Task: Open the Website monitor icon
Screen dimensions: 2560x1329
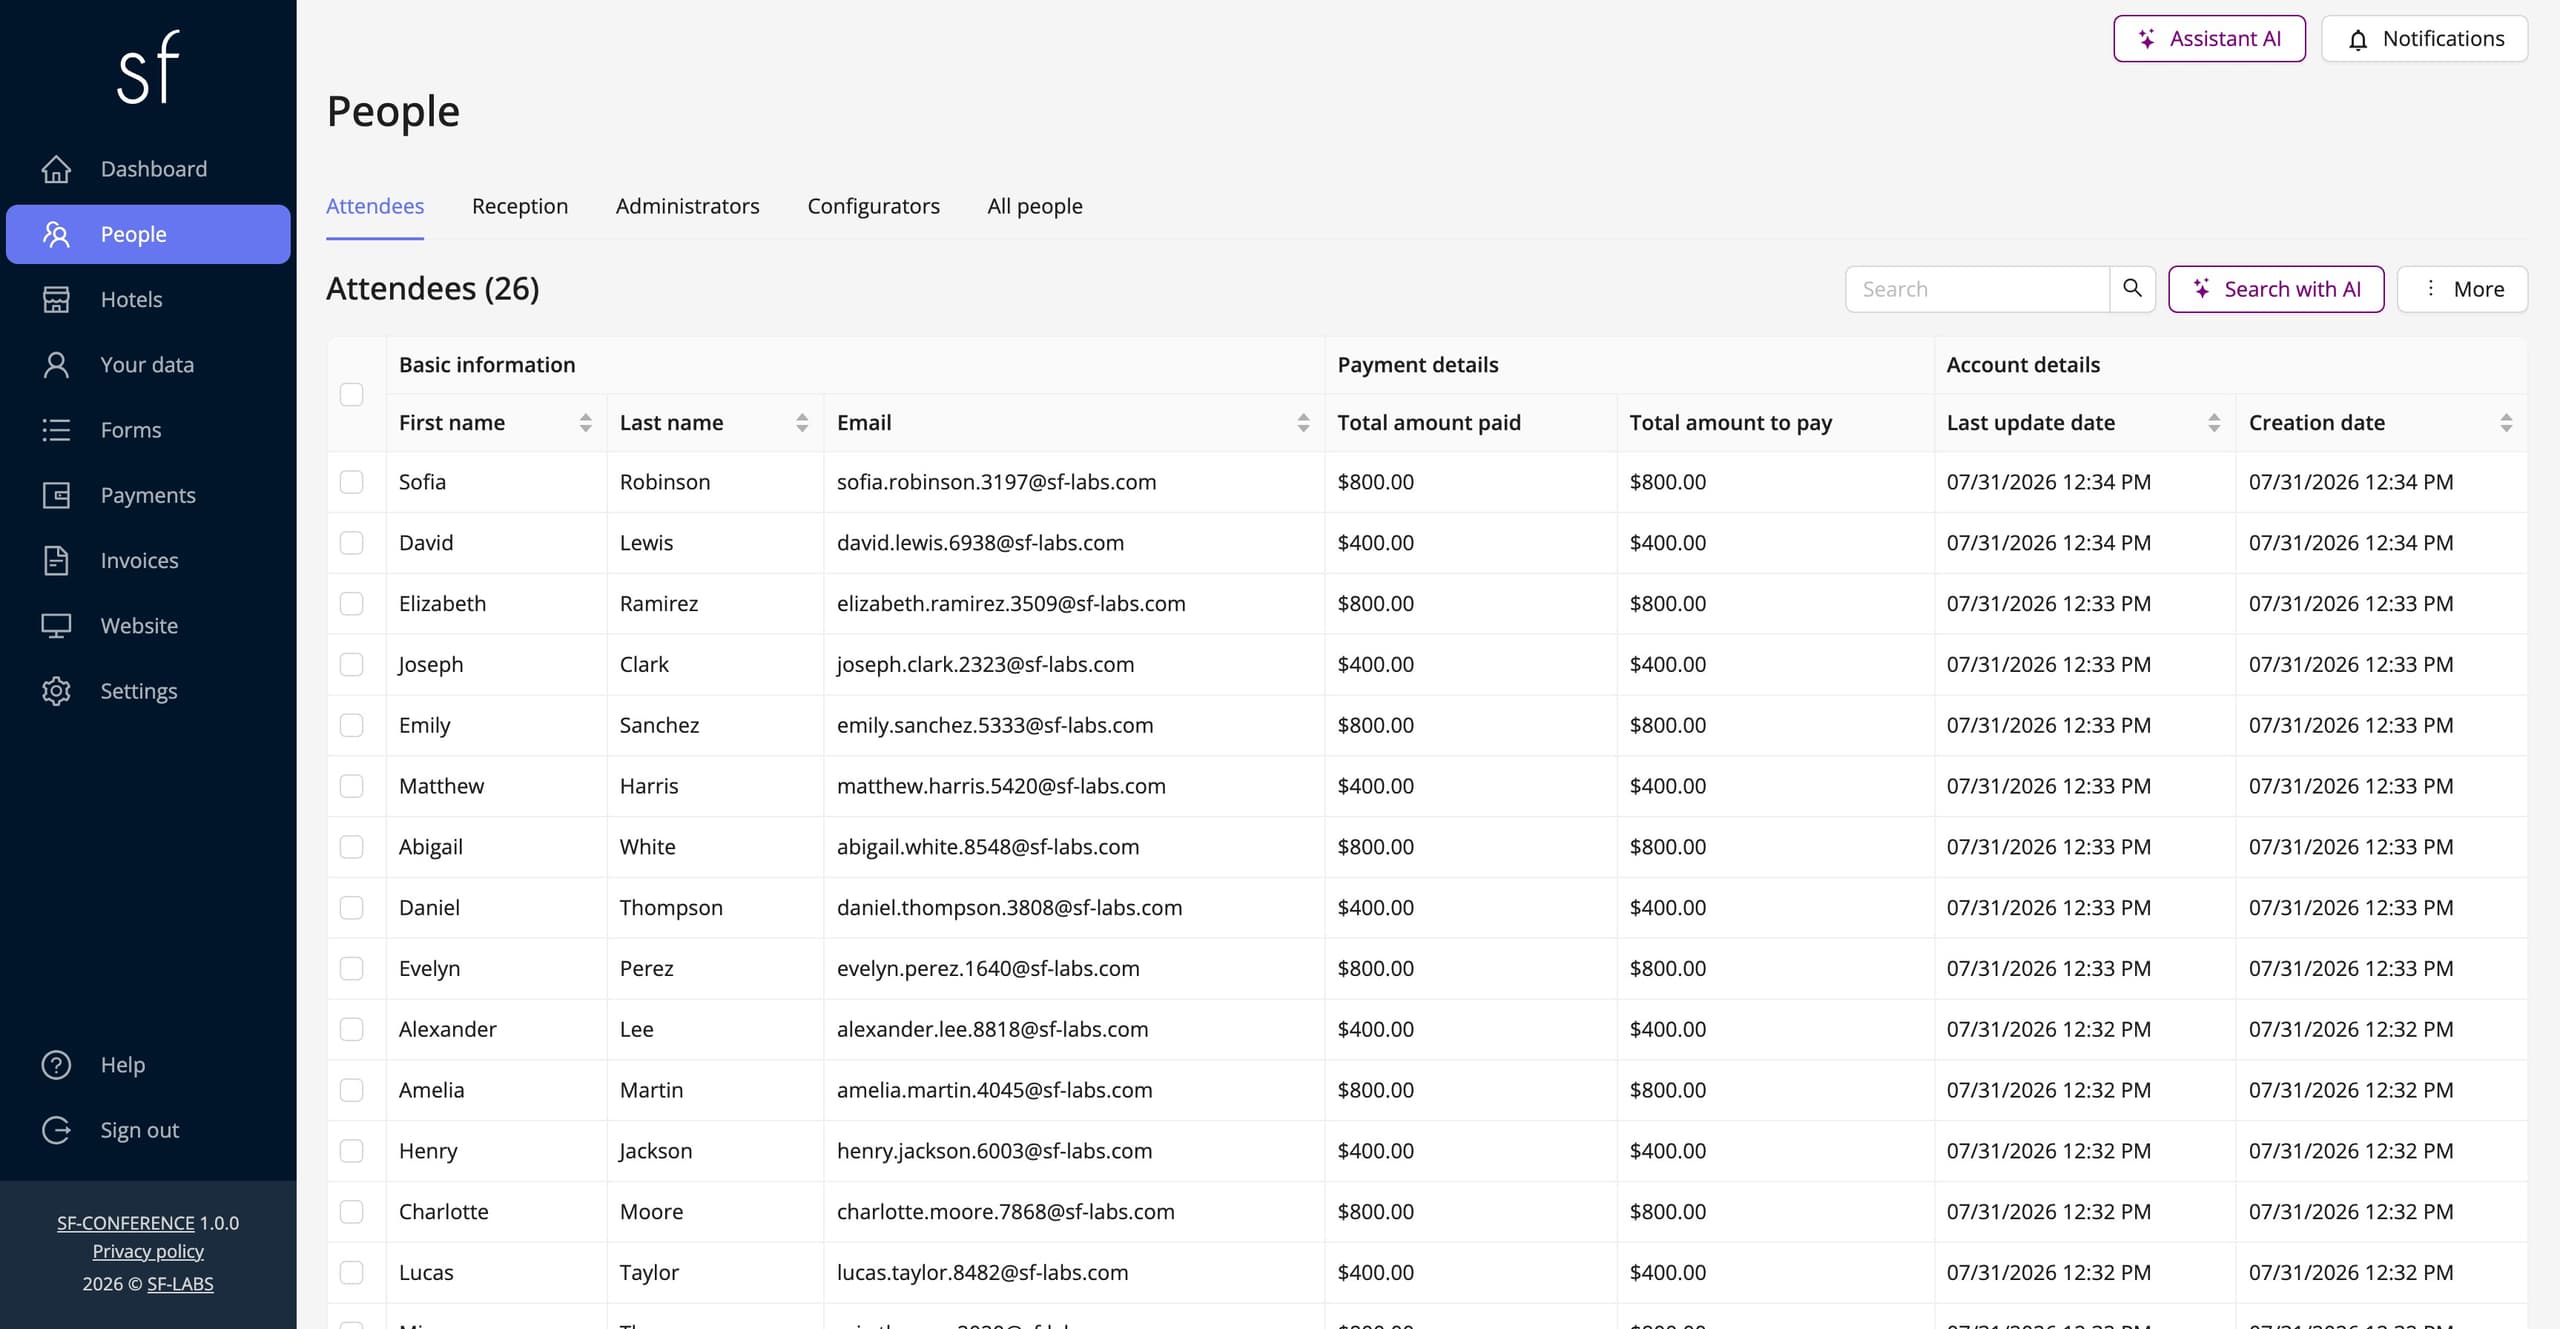Action: 56,626
